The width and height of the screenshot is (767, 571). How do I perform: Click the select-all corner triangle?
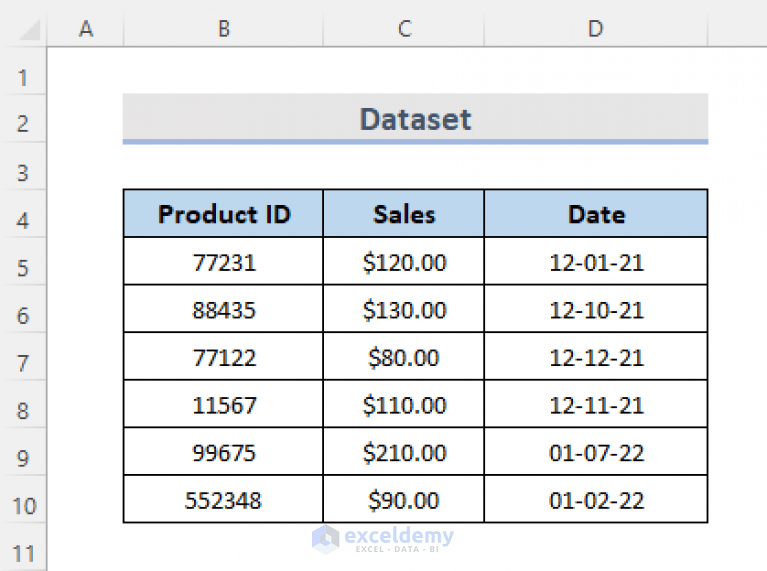point(29,30)
